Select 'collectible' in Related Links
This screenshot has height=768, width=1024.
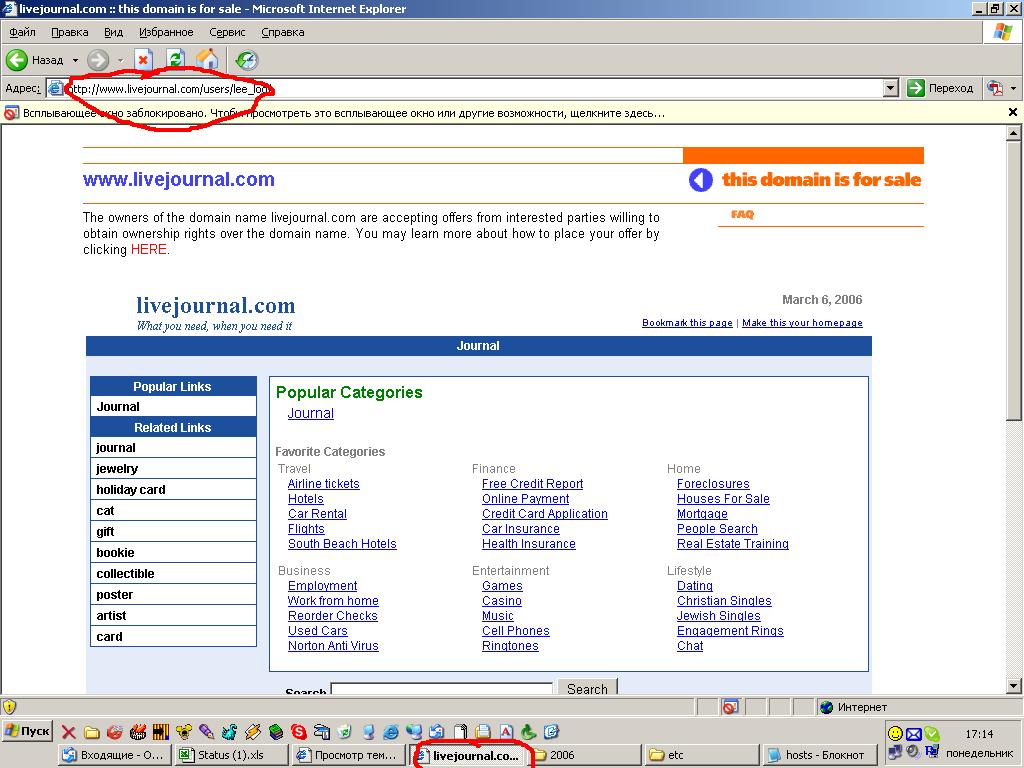tap(173, 573)
